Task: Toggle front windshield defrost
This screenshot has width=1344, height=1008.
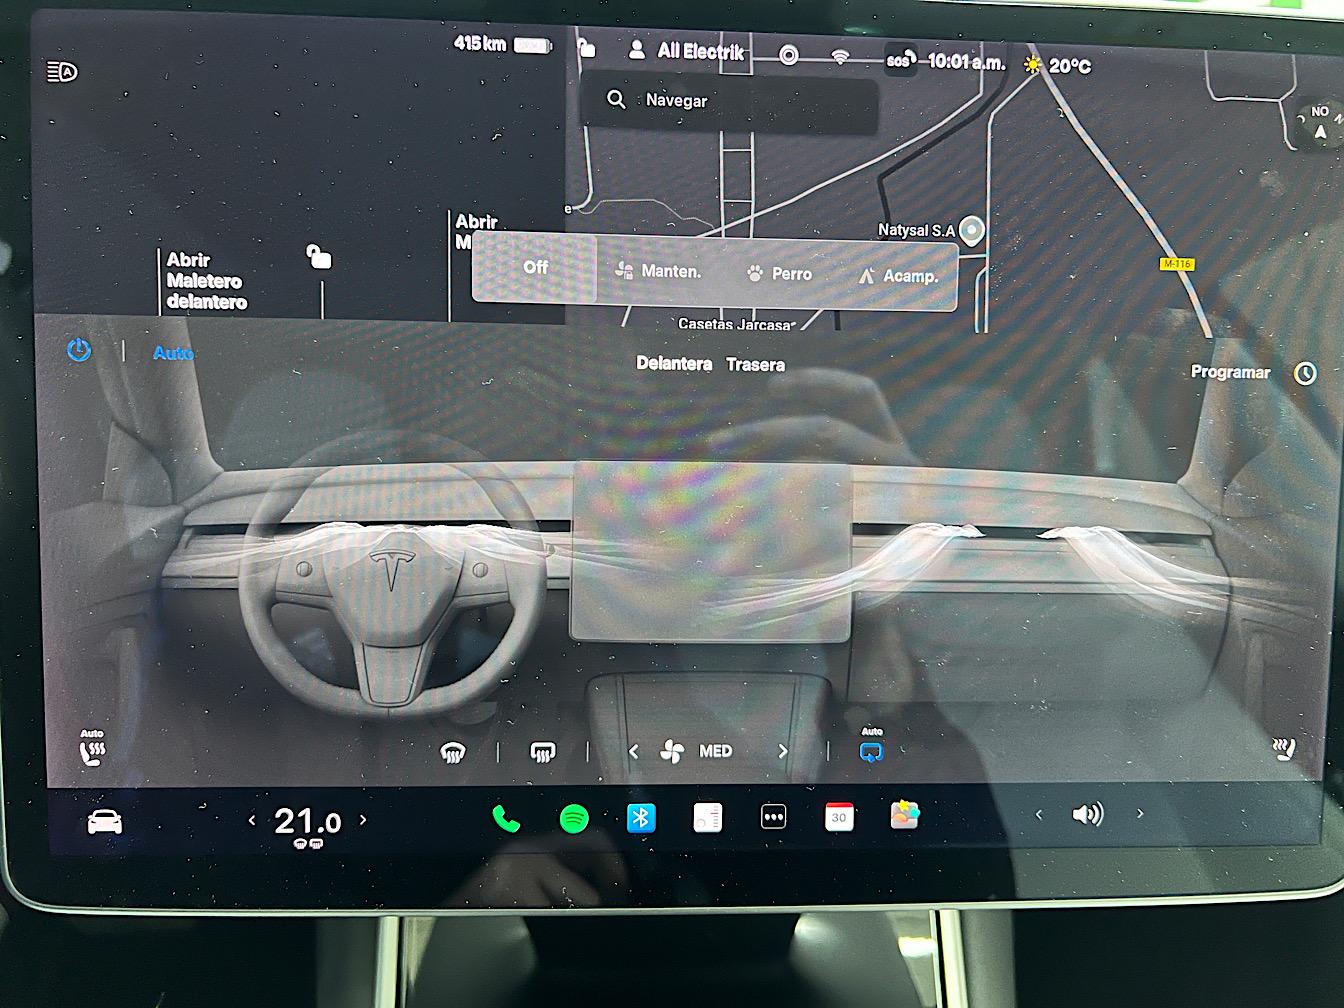Action: pyautogui.click(x=453, y=752)
